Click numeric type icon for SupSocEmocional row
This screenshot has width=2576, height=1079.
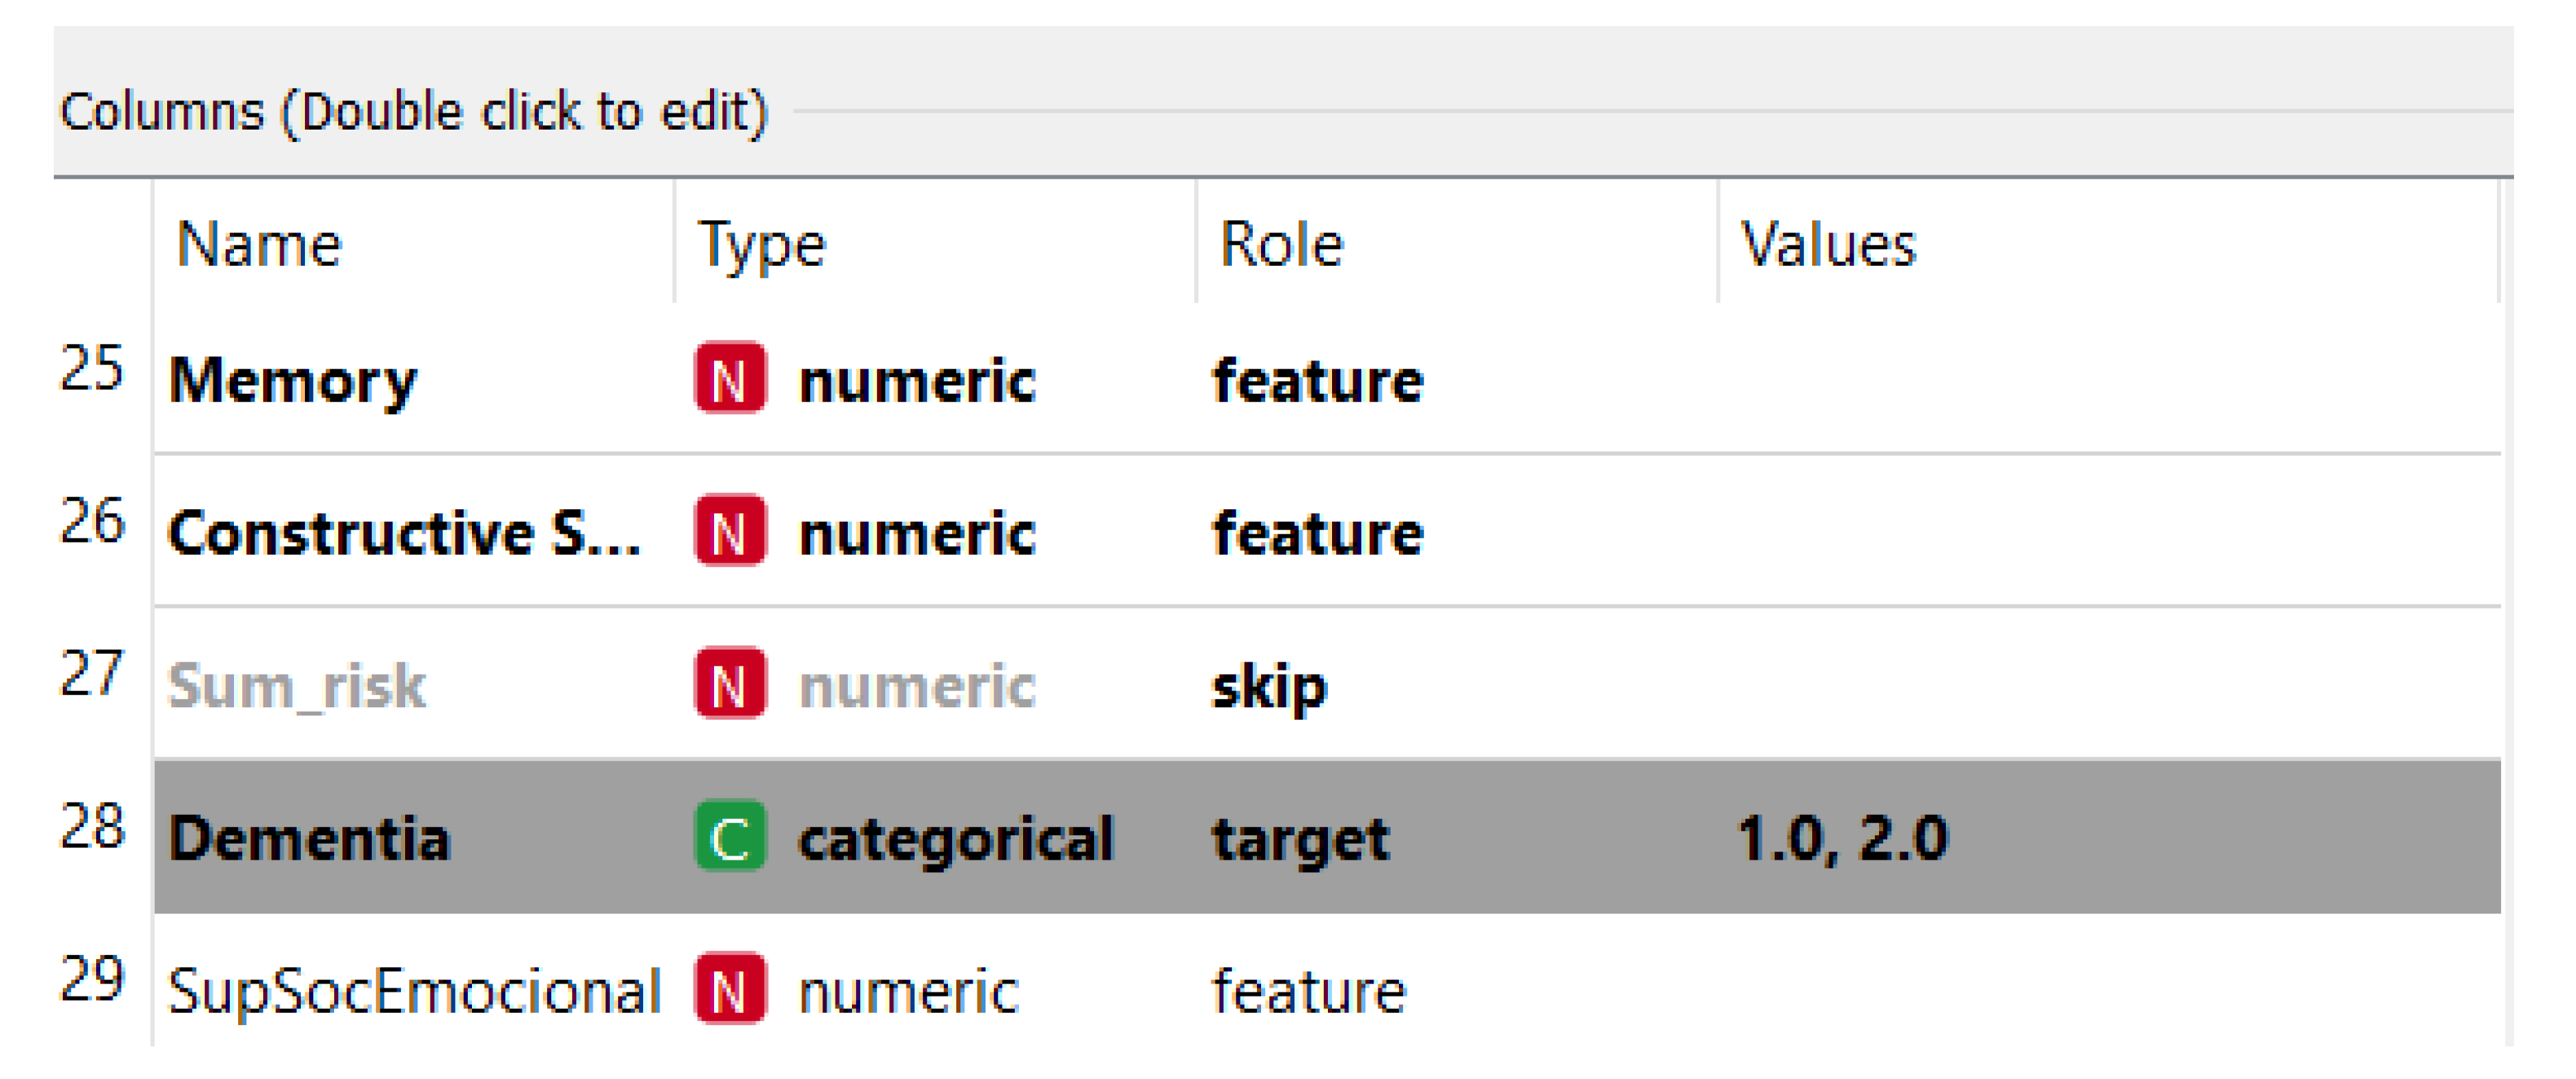click(x=730, y=989)
